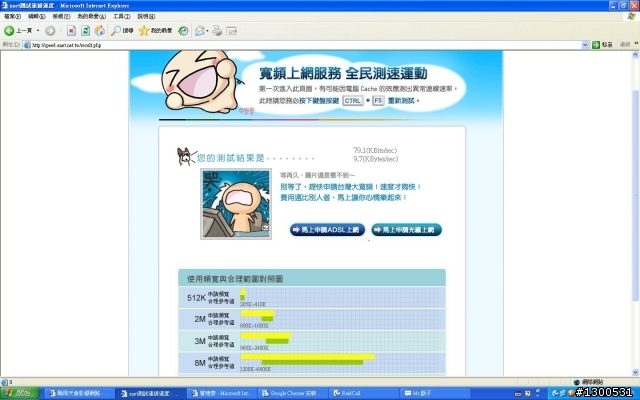640x400 pixels.
Task: Click the Stop loading icon
Action: point(71,31)
